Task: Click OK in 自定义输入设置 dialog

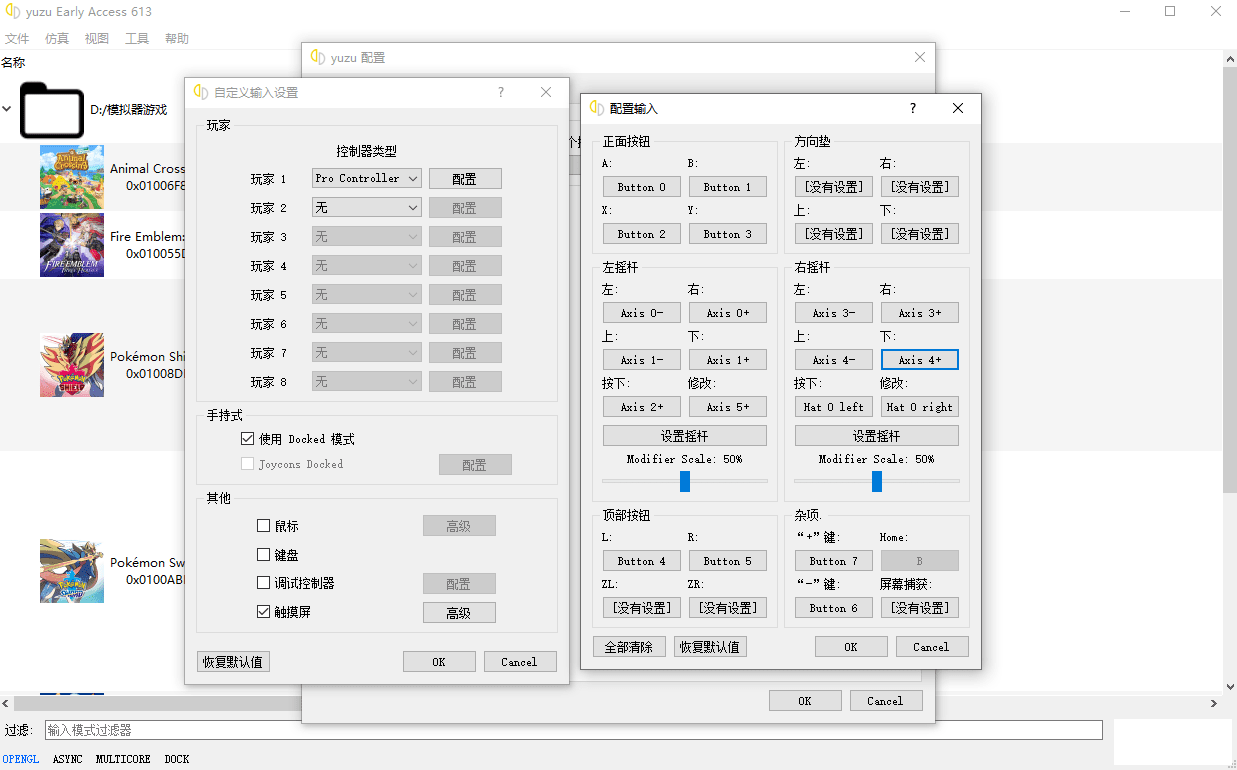Action: coord(439,662)
